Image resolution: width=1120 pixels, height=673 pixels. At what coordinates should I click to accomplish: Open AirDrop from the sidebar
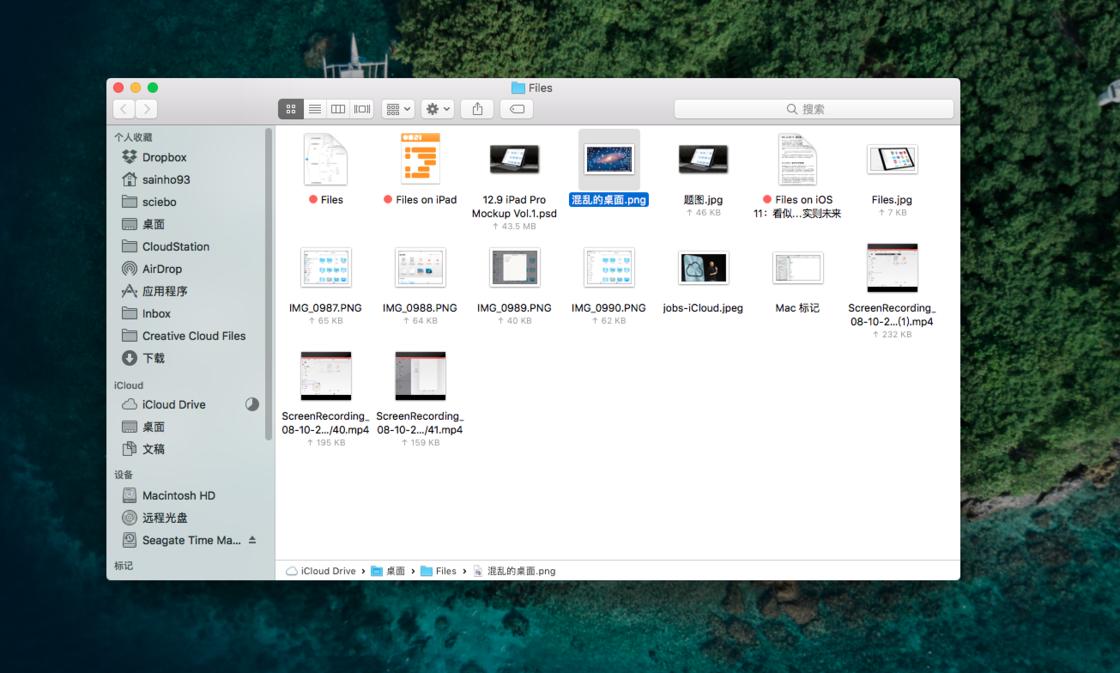pyautogui.click(x=161, y=269)
